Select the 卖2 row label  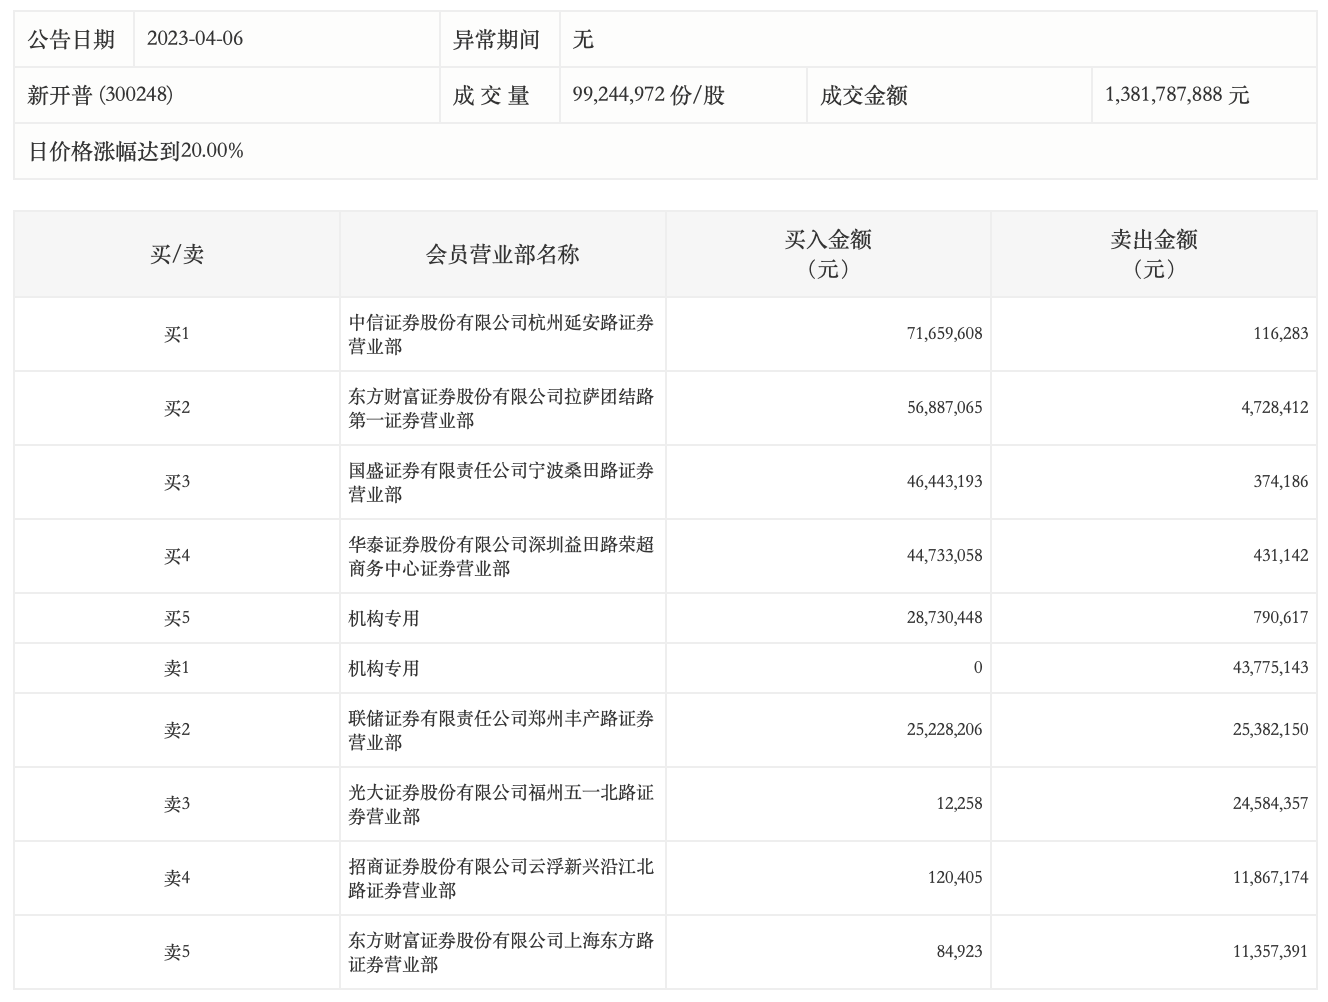(x=177, y=730)
